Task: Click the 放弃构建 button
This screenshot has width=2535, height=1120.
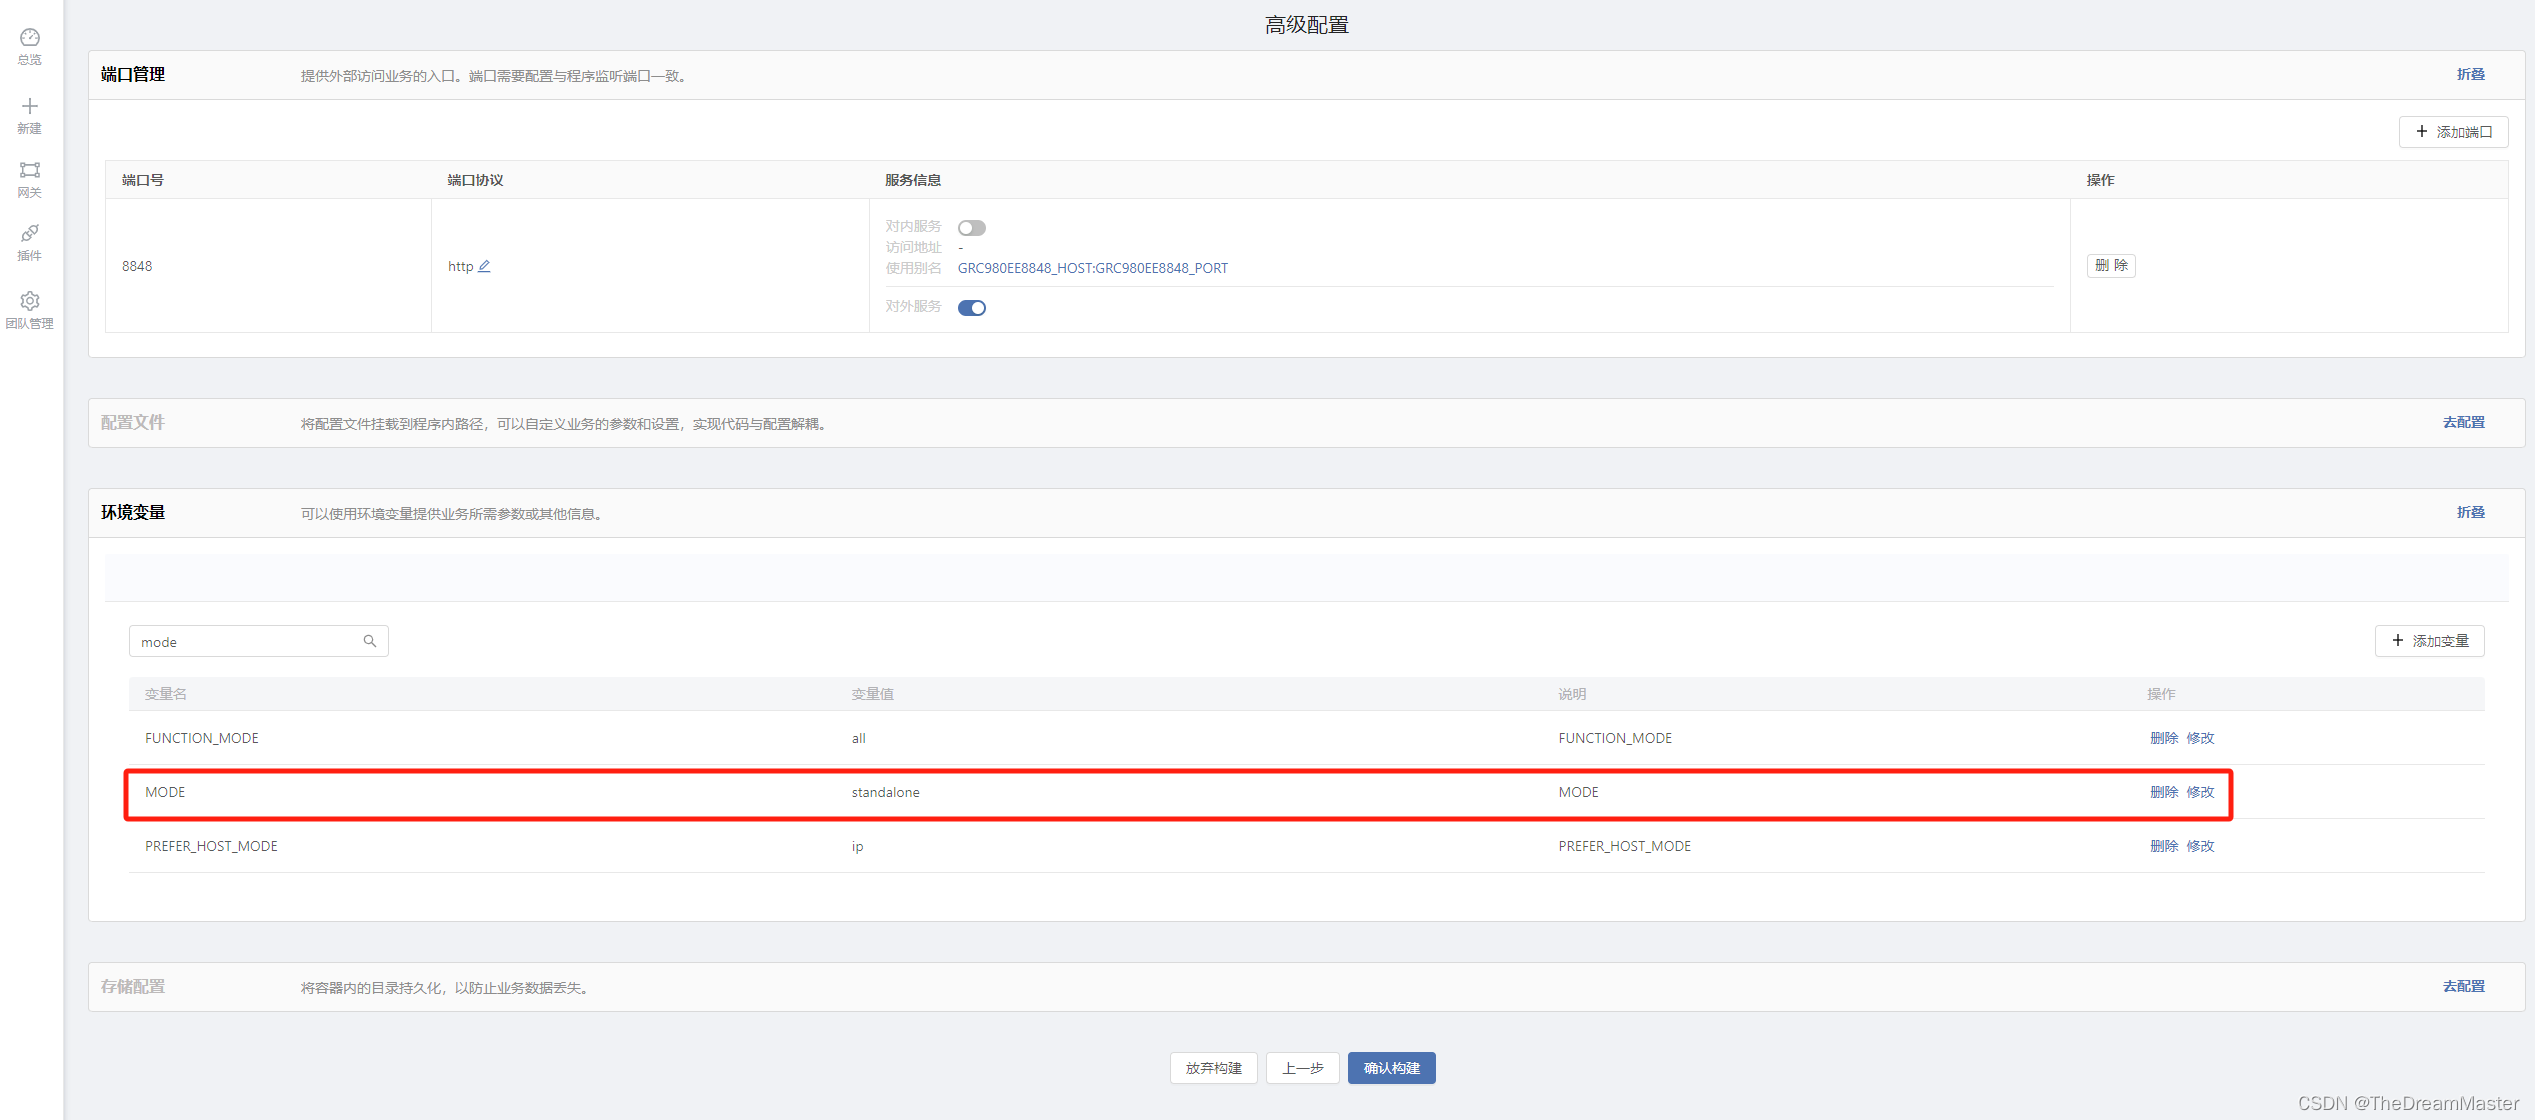Action: click(x=1213, y=1068)
